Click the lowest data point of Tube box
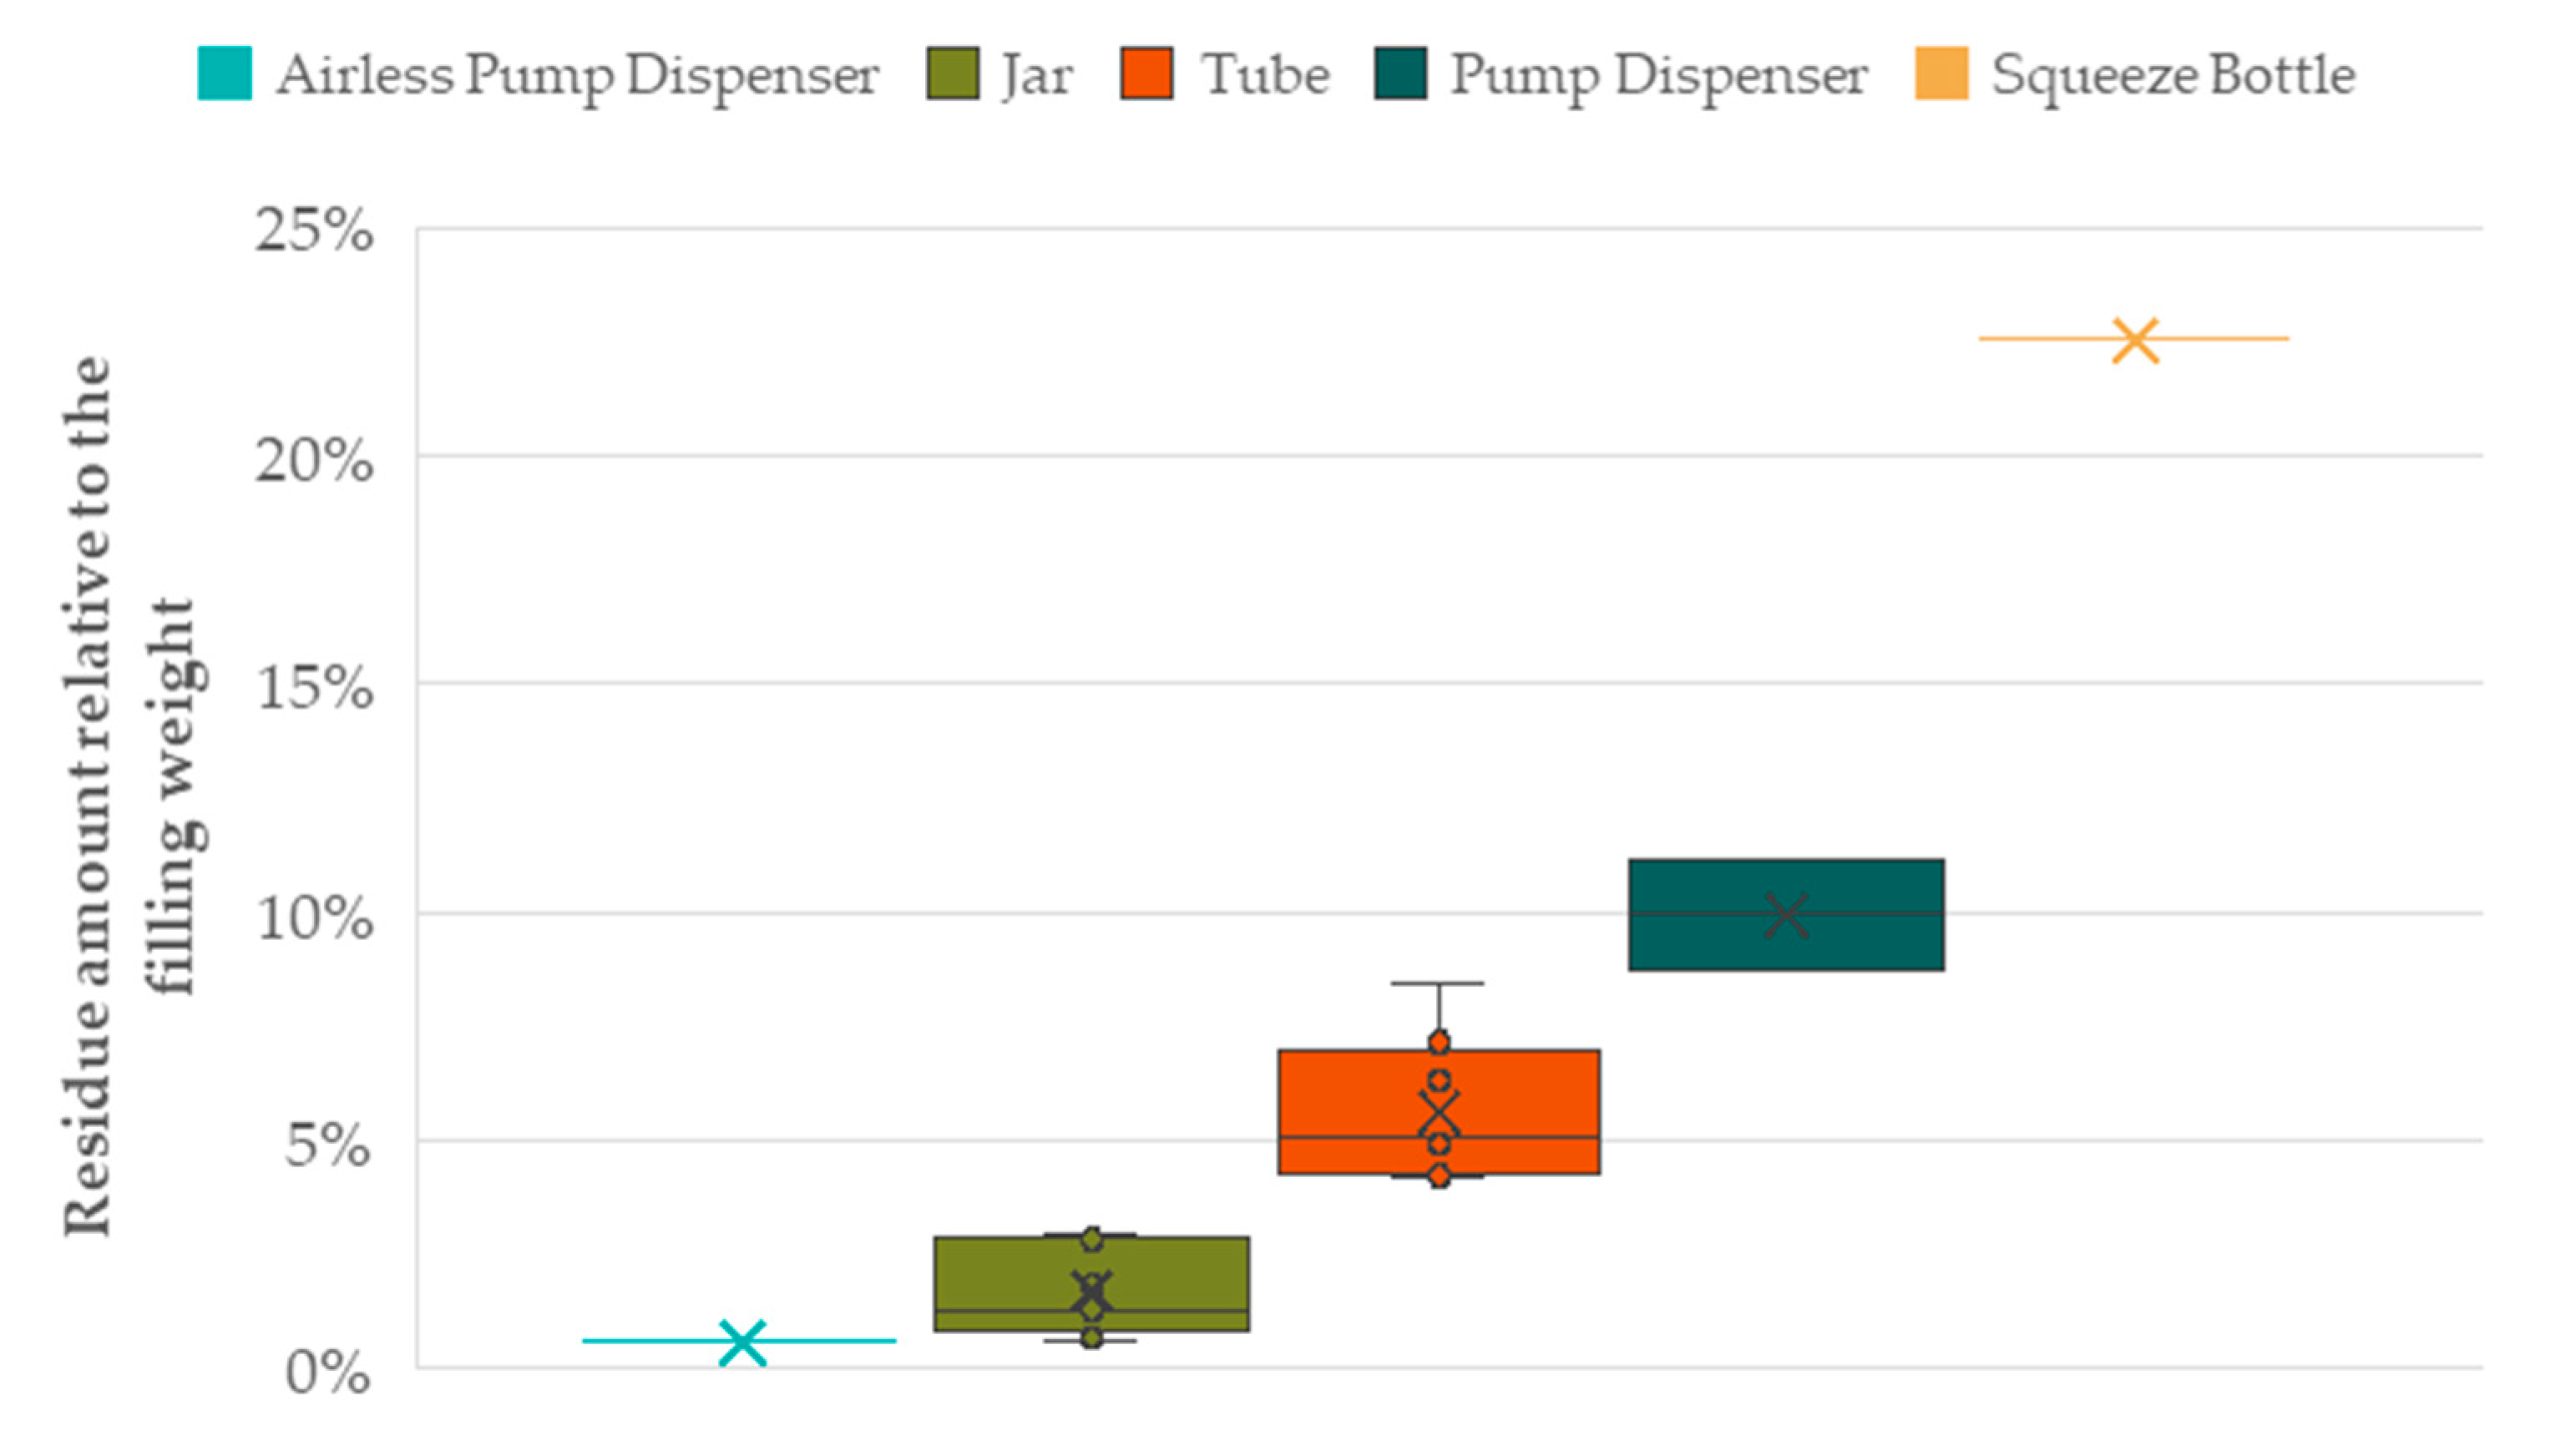2560x1456 pixels. [1439, 1177]
